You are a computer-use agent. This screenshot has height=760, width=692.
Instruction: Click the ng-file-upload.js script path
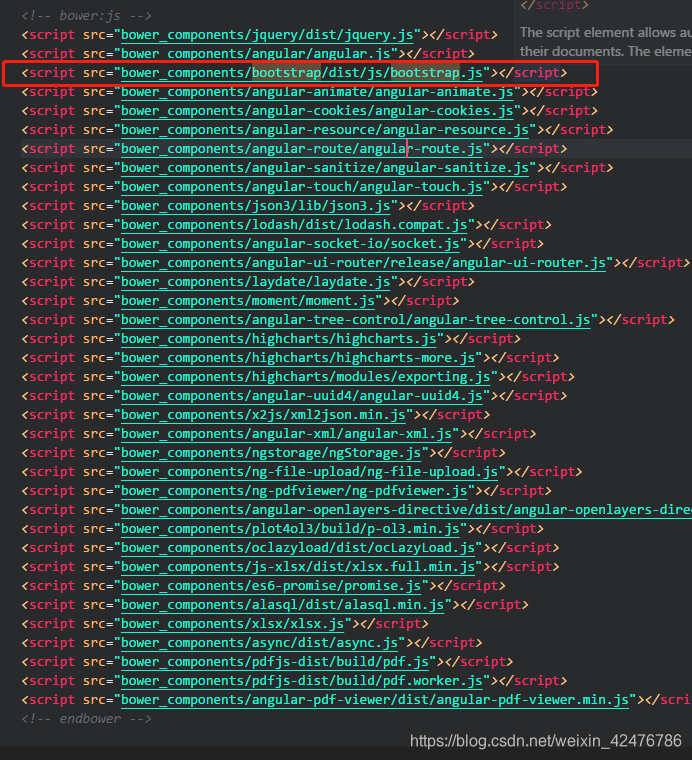pyautogui.click(x=310, y=472)
